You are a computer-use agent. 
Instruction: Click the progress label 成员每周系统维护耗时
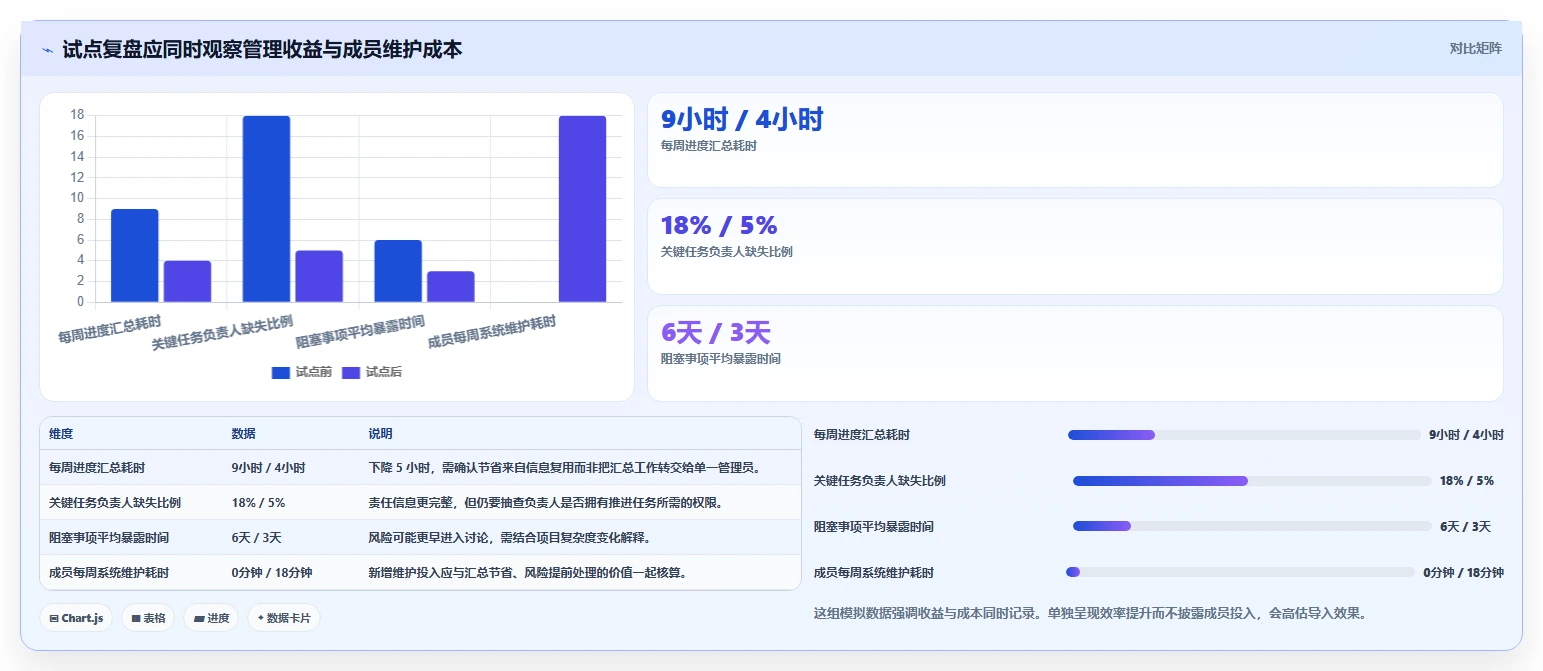tap(874, 572)
